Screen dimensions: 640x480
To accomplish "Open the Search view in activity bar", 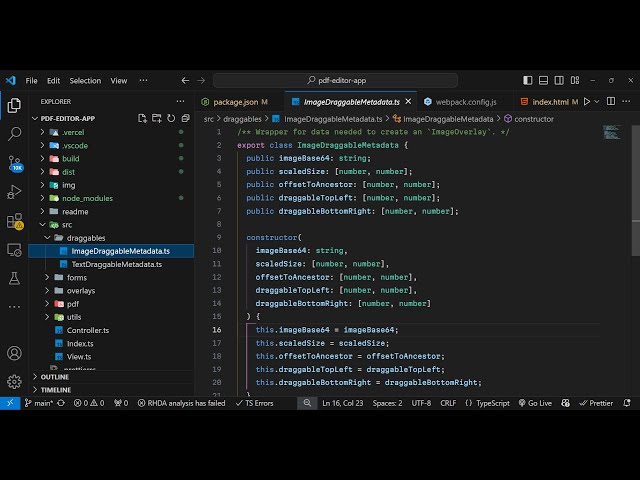I will coord(14,133).
